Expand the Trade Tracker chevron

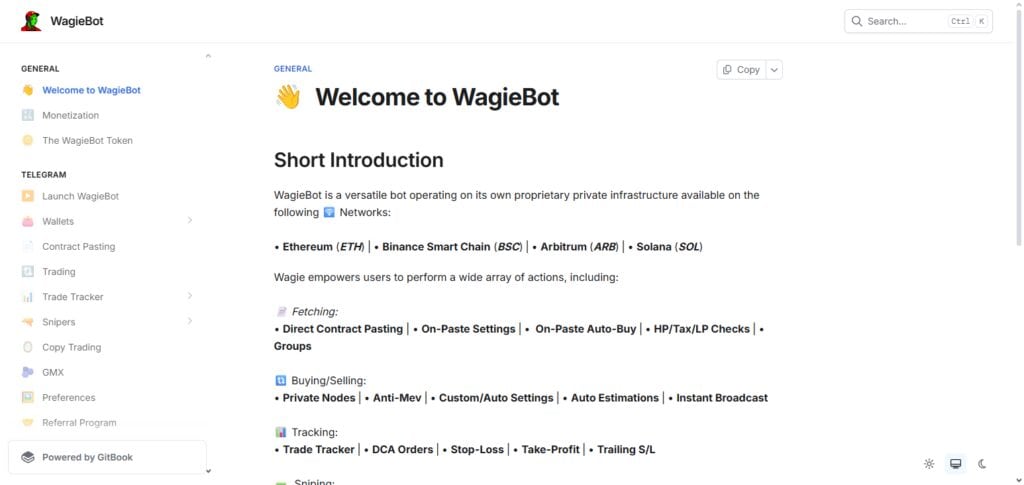point(189,296)
